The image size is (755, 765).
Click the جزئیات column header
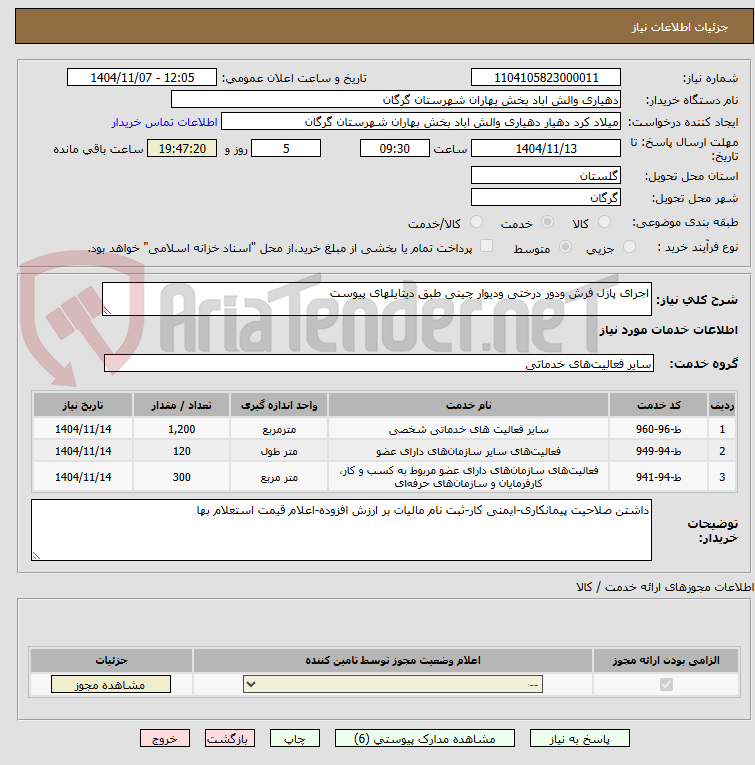111,660
